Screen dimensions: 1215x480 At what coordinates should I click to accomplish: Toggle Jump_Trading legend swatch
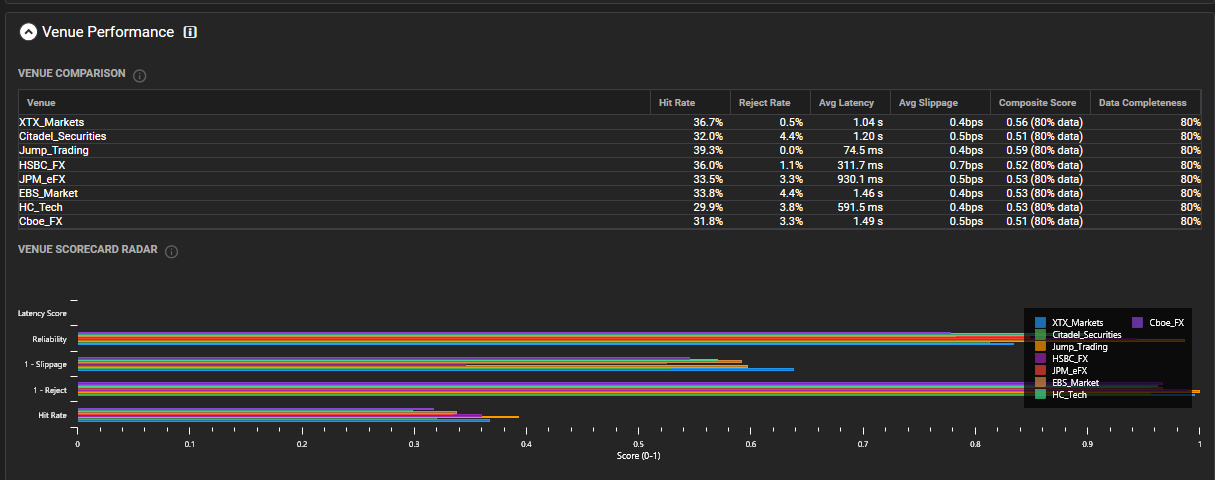(x=1041, y=347)
